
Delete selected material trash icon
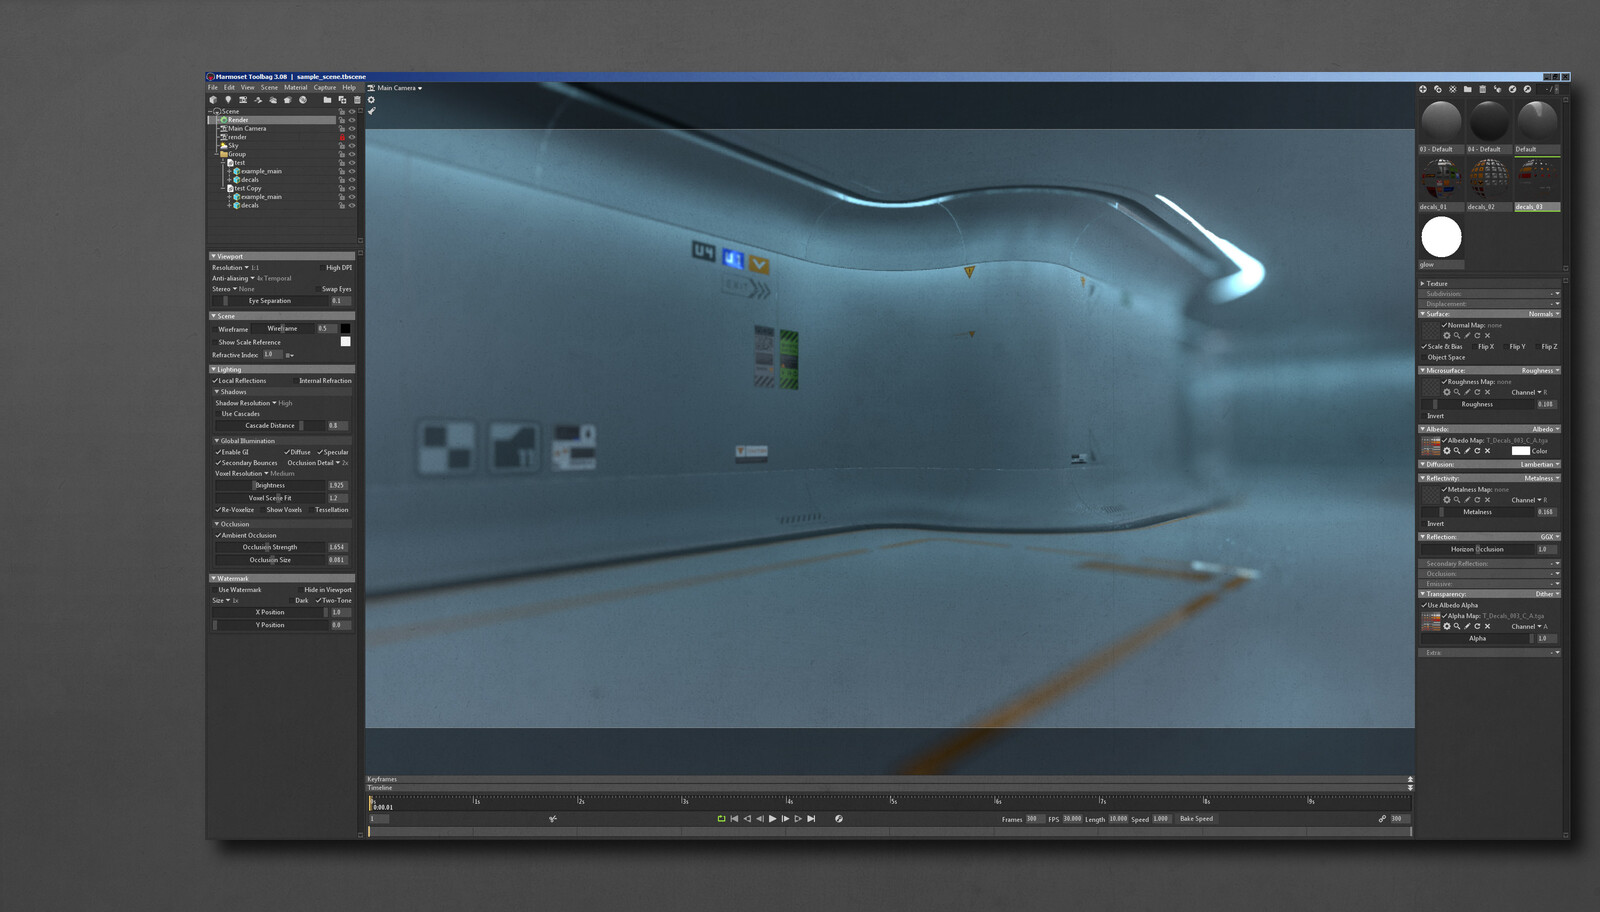tap(1483, 89)
